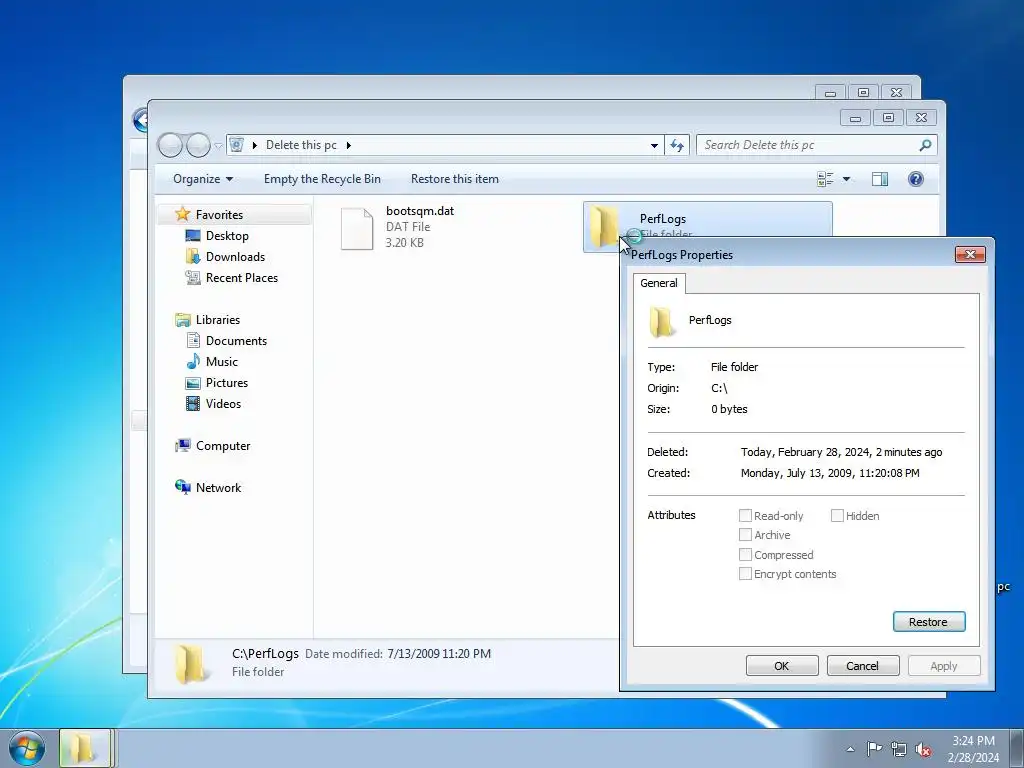Close the PerfLogs Properties dialog

click(x=970, y=255)
